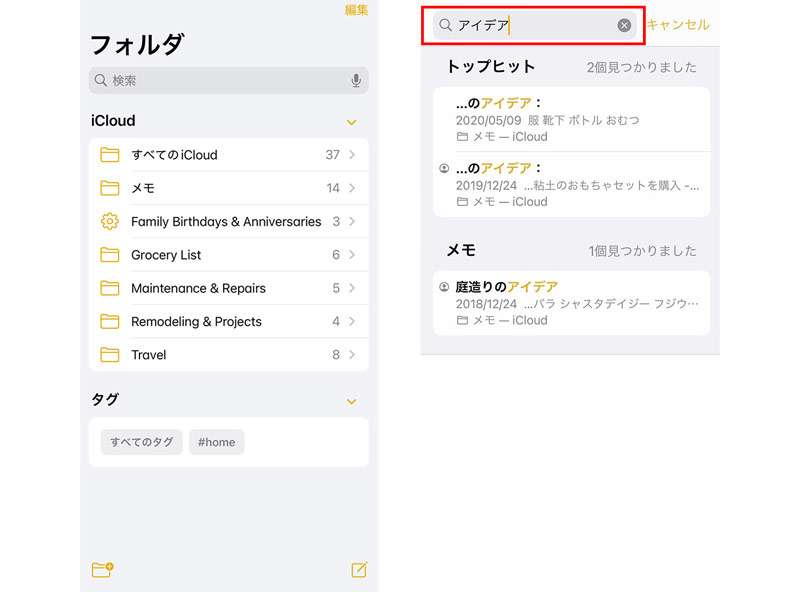This screenshot has width=800, height=592.
Task: Click the folder icon beside Grocery List
Action: pos(110,255)
